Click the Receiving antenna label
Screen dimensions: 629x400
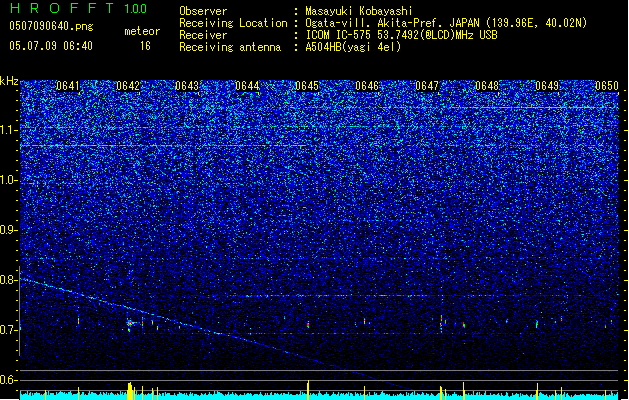[x=230, y=47]
